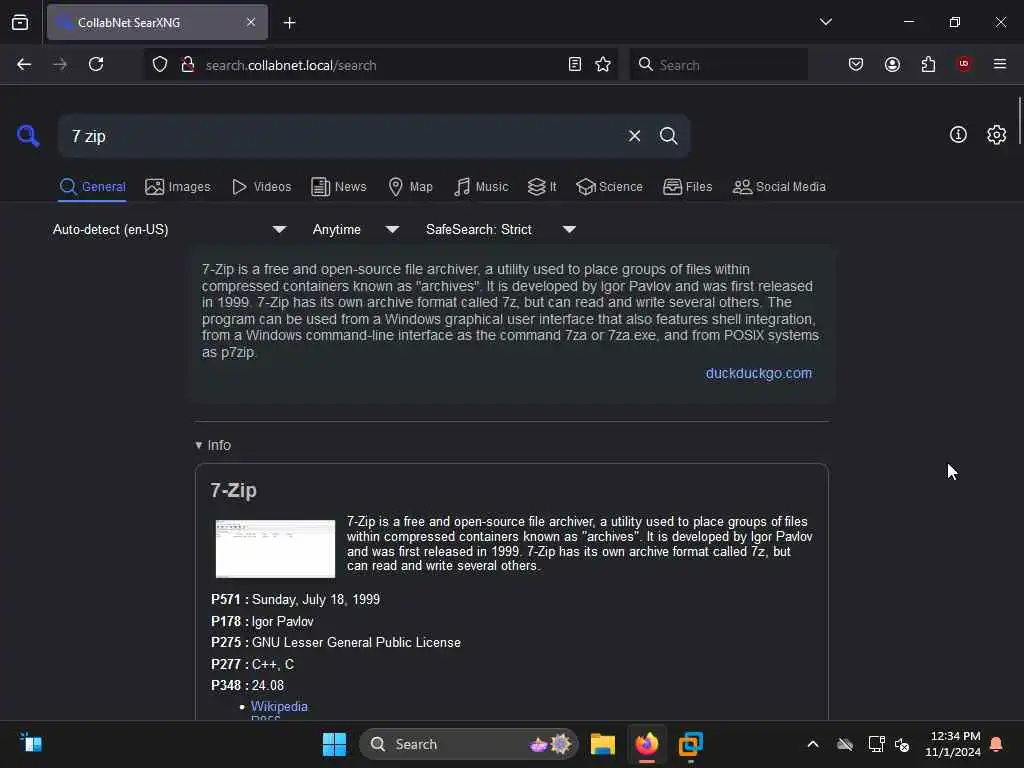Switch to the News category

(338, 187)
